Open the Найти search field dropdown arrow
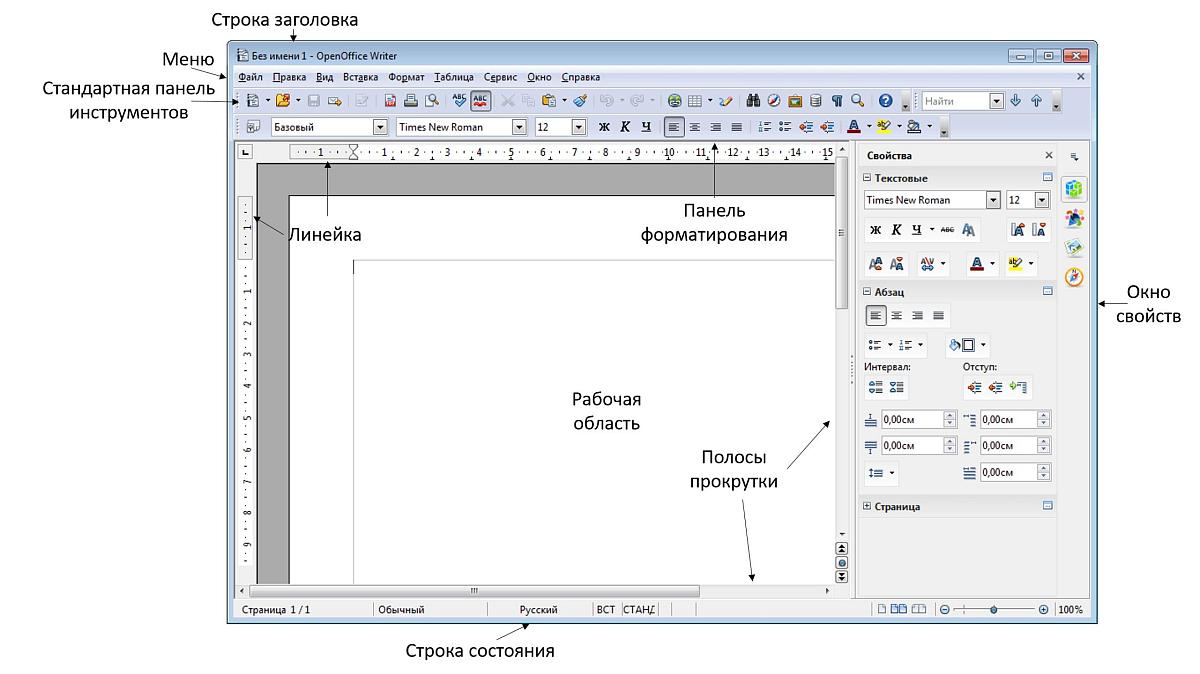Viewport: 1200px width, 674px height. [996, 101]
